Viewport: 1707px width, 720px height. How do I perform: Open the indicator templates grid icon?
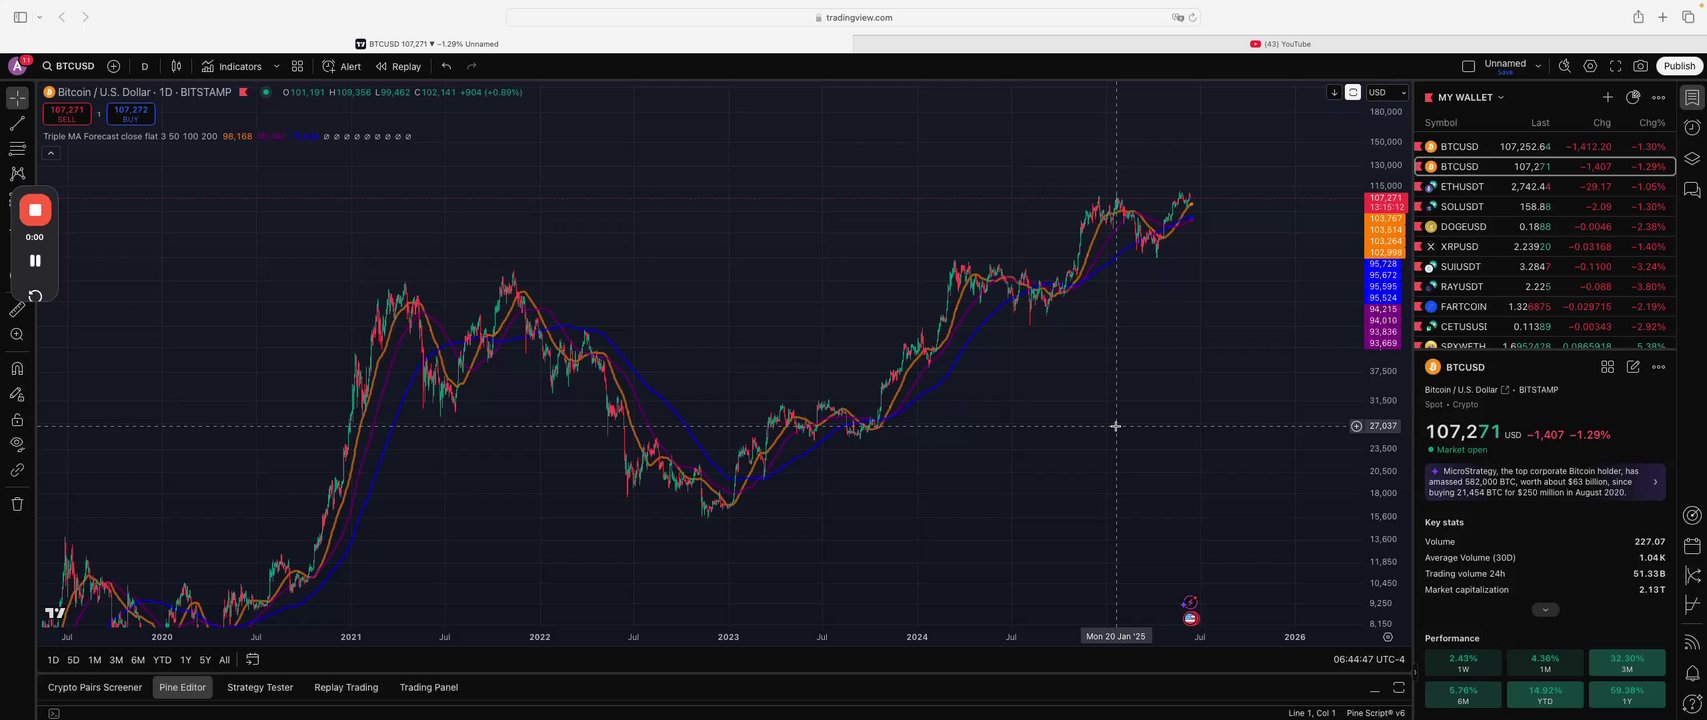pos(297,66)
